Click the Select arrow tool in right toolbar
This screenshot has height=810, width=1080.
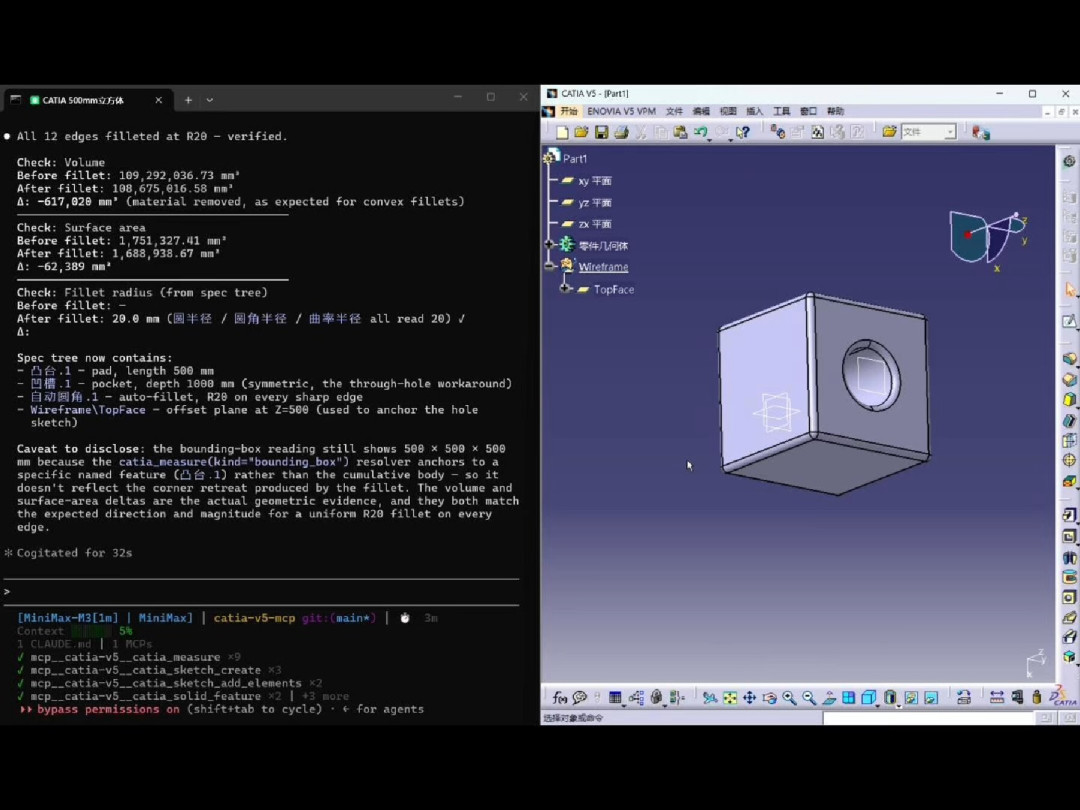coord(1069,289)
